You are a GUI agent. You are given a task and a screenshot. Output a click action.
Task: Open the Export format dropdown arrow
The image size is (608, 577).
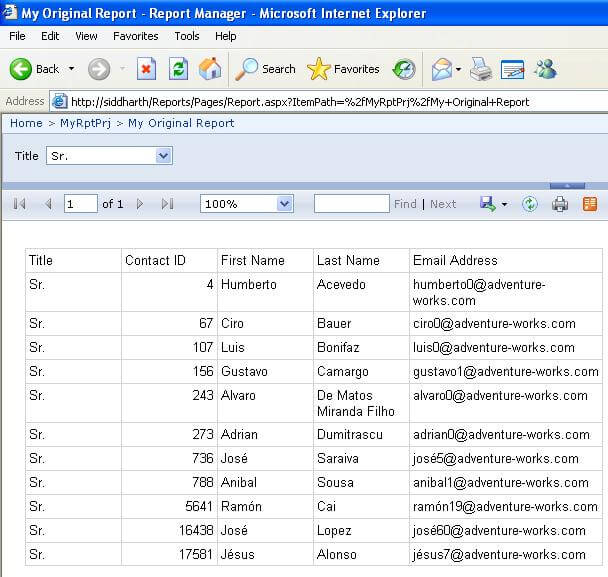tap(504, 204)
